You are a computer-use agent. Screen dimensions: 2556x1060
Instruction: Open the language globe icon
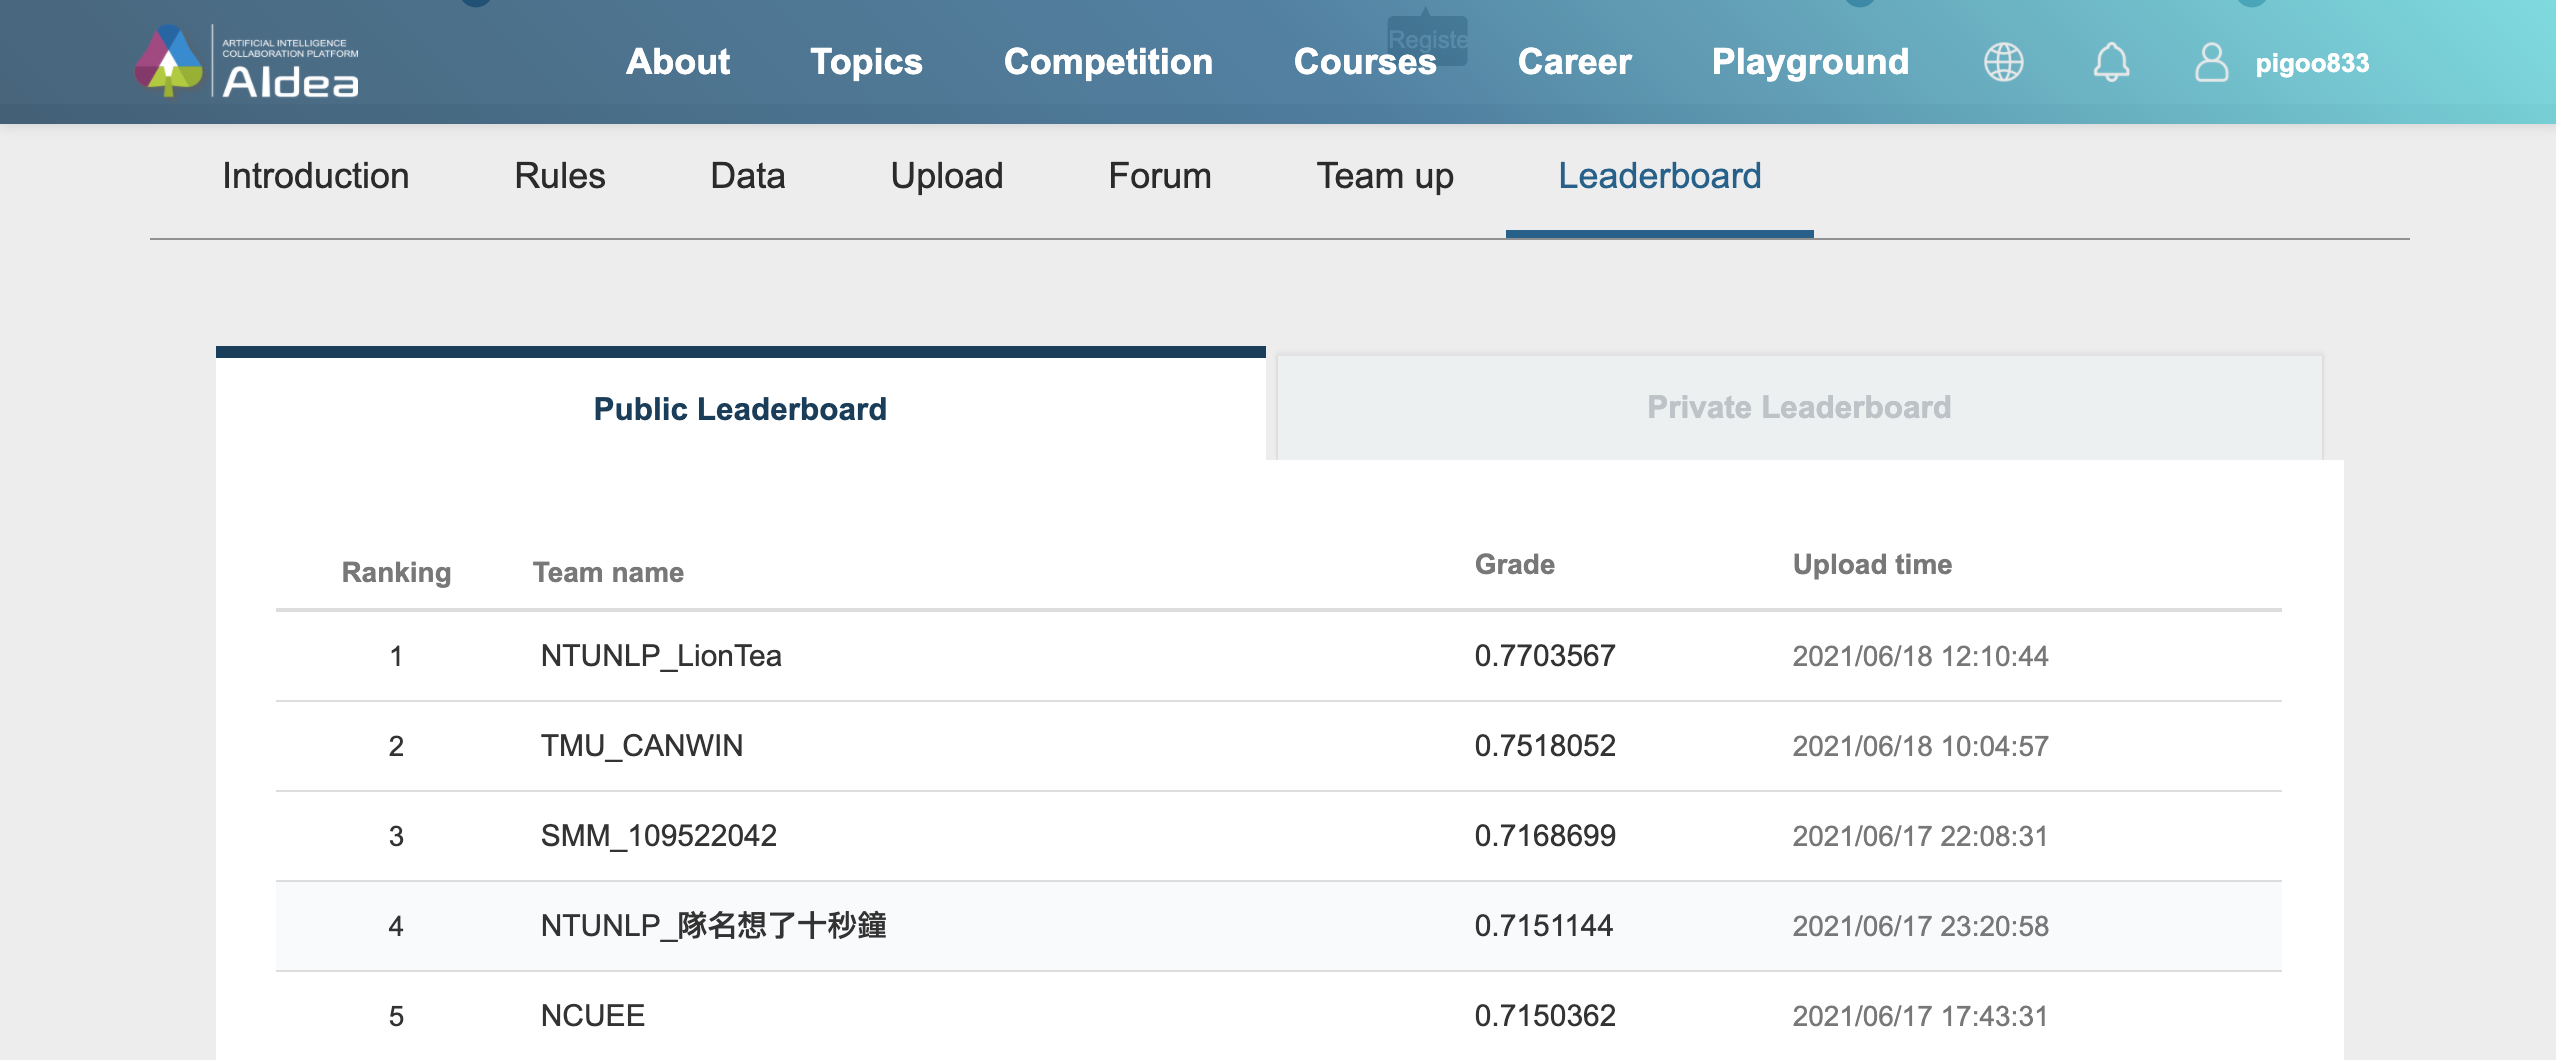(x=2003, y=62)
